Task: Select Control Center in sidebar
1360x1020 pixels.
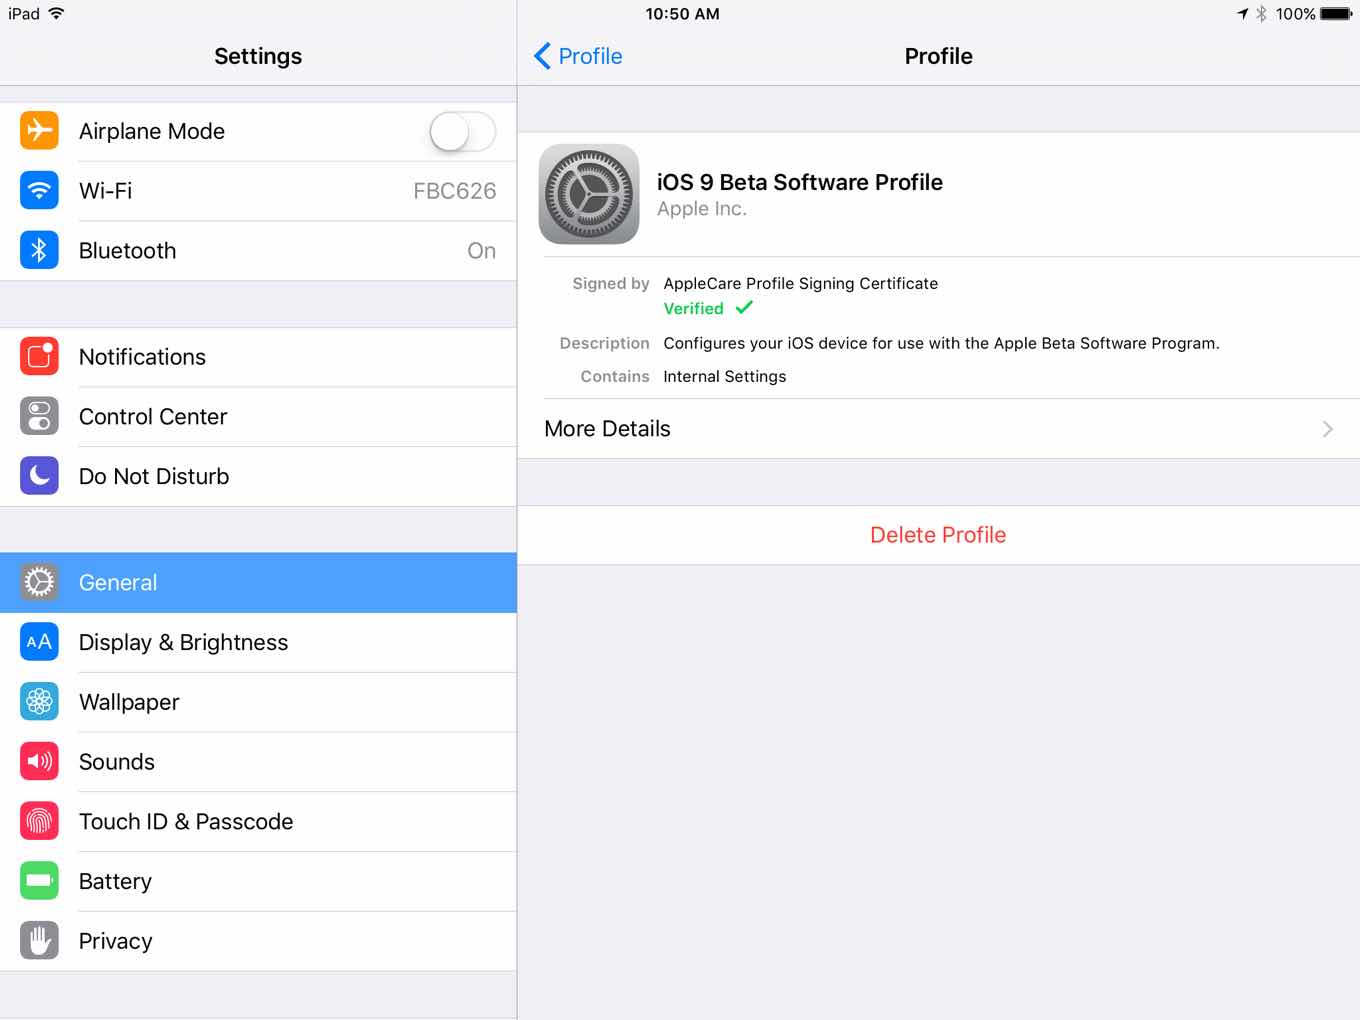Action: 258,417
